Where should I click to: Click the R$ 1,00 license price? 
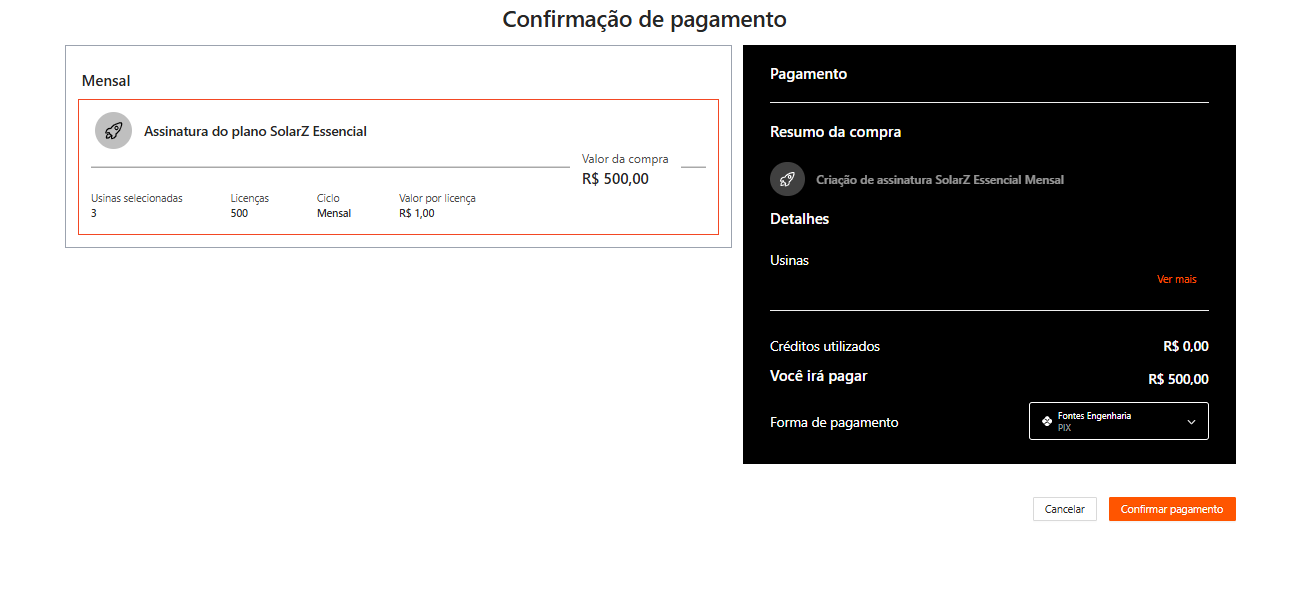coord(417,213)
